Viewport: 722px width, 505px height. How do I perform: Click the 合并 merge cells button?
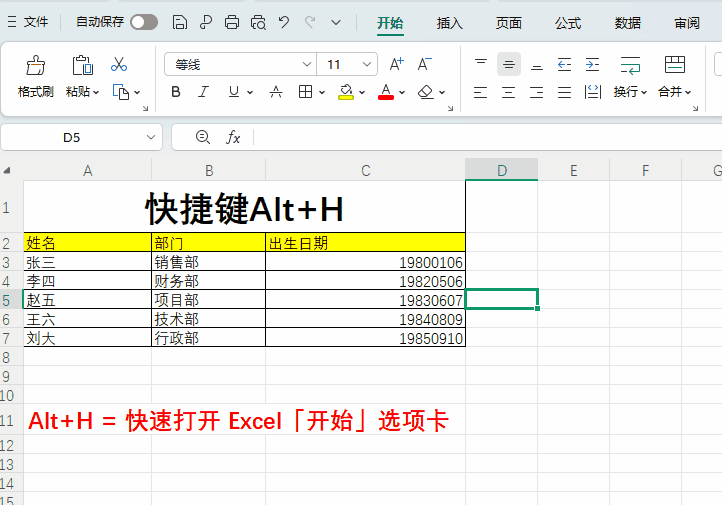[675, 77]
